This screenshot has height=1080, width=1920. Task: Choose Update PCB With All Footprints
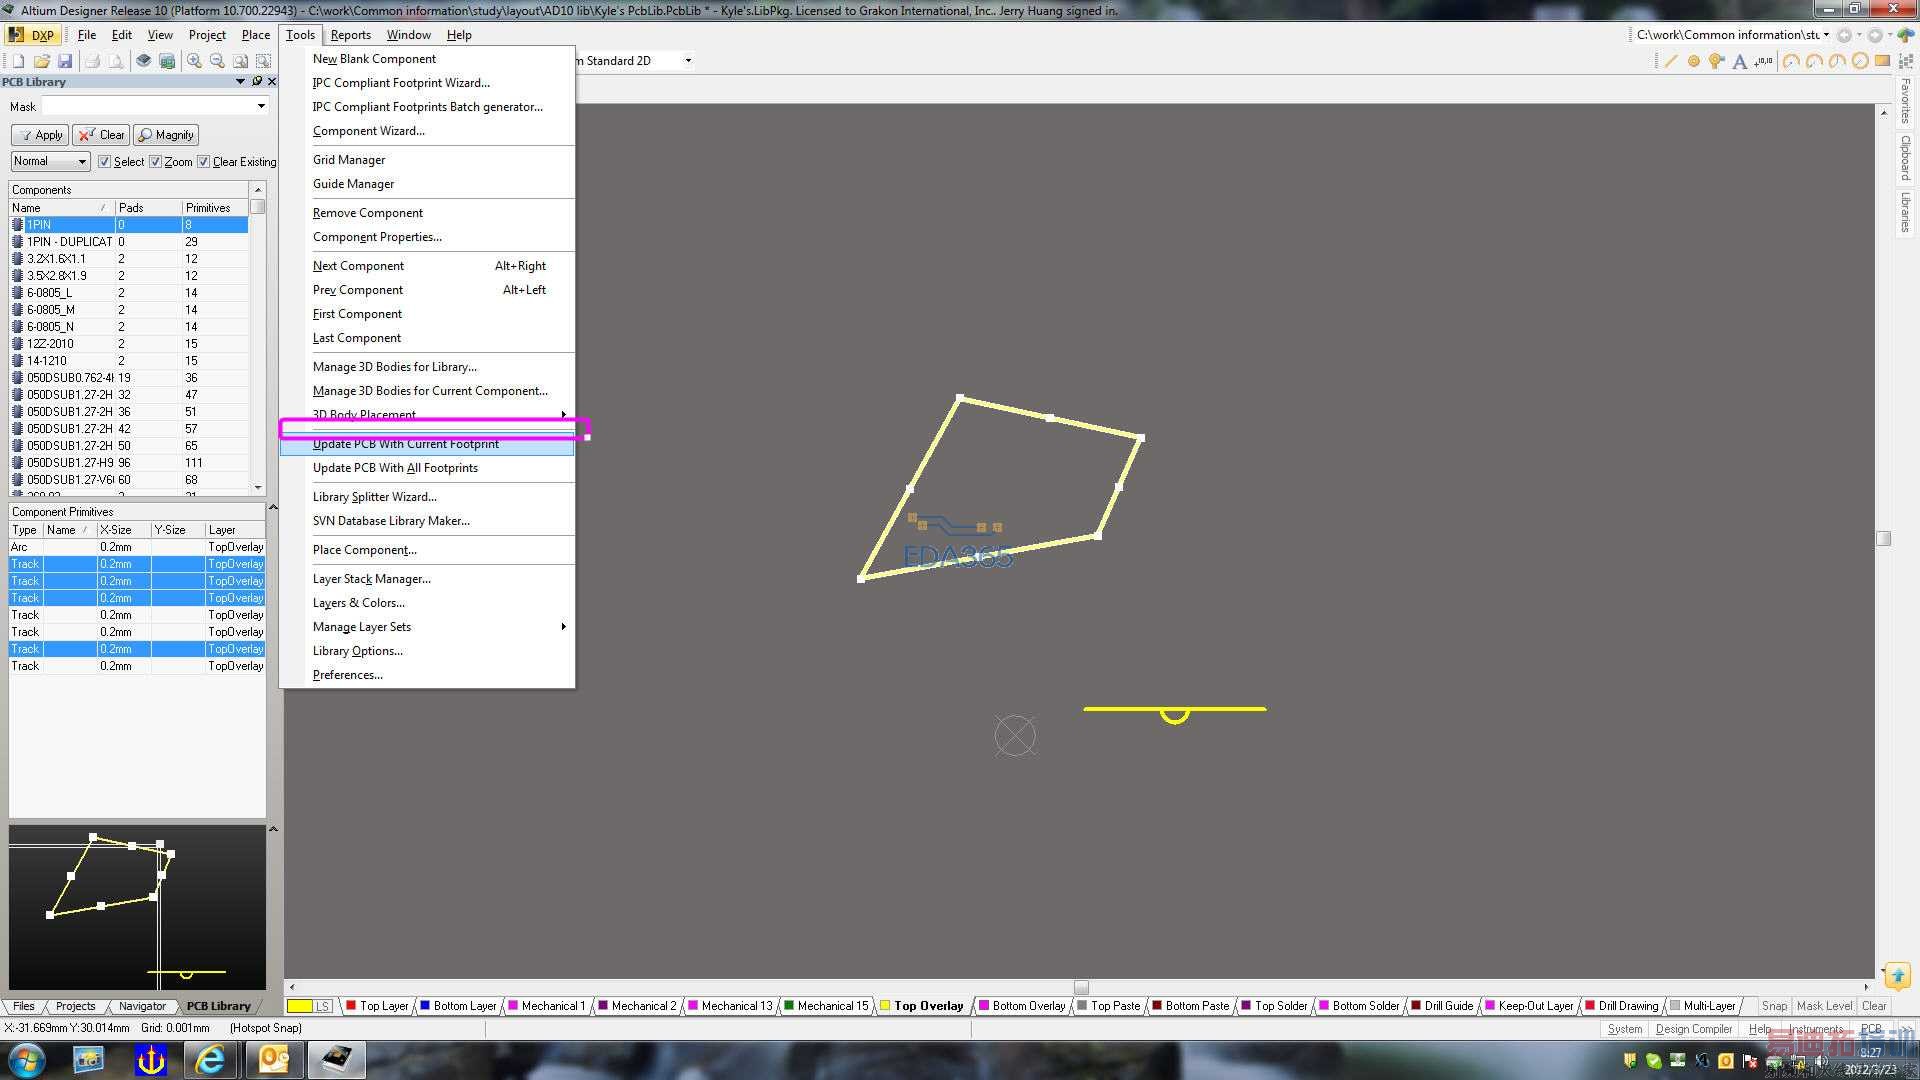[x=395, y=468]
